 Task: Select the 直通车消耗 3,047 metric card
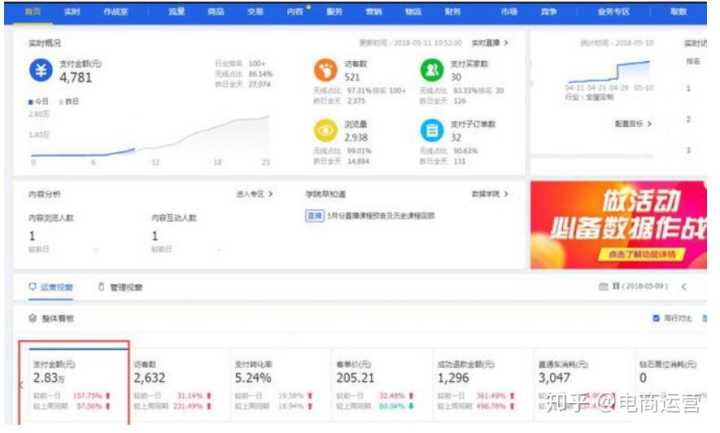coord(583,384)
